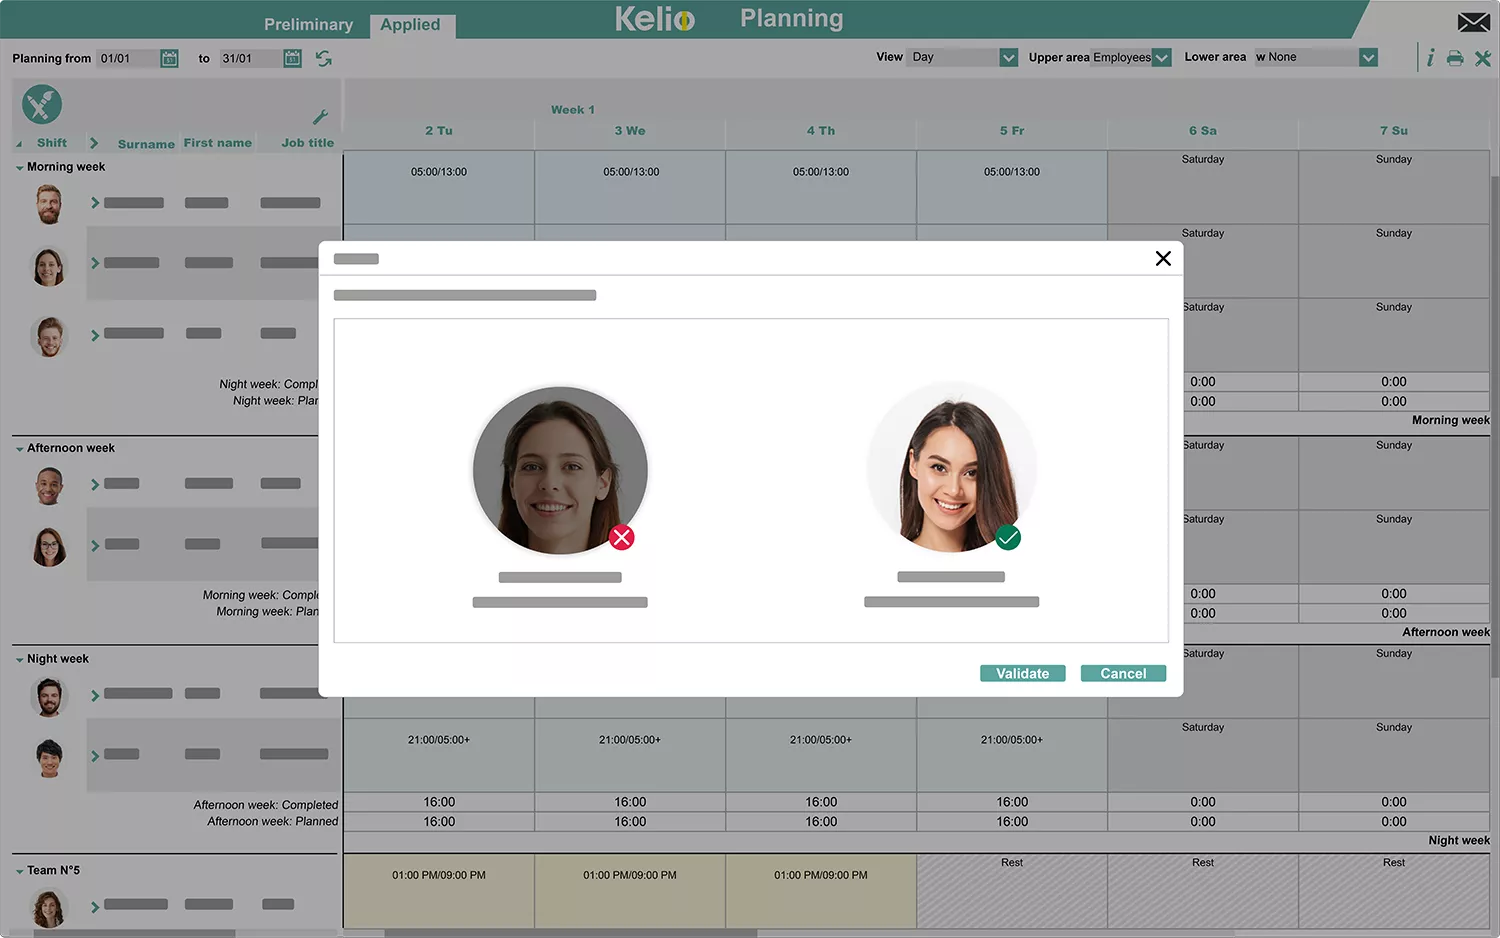Image resolution: width=1500 pixels, height=938 pixels.
Task: Open the View Day dropdown
Action: click(x=1007, y=56)
